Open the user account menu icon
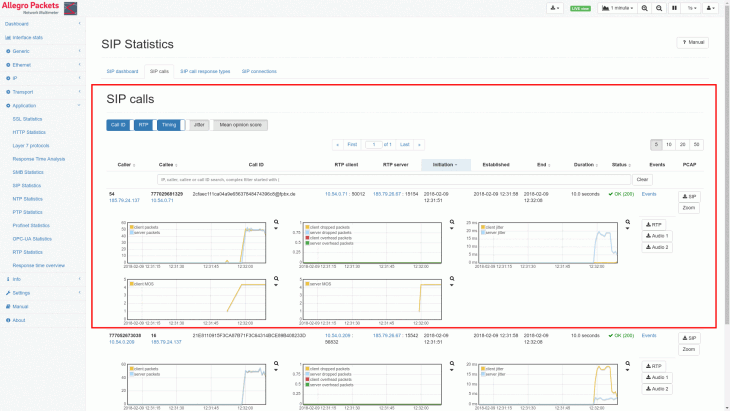This screenshot has width=730, height=411. click(712, 8)
